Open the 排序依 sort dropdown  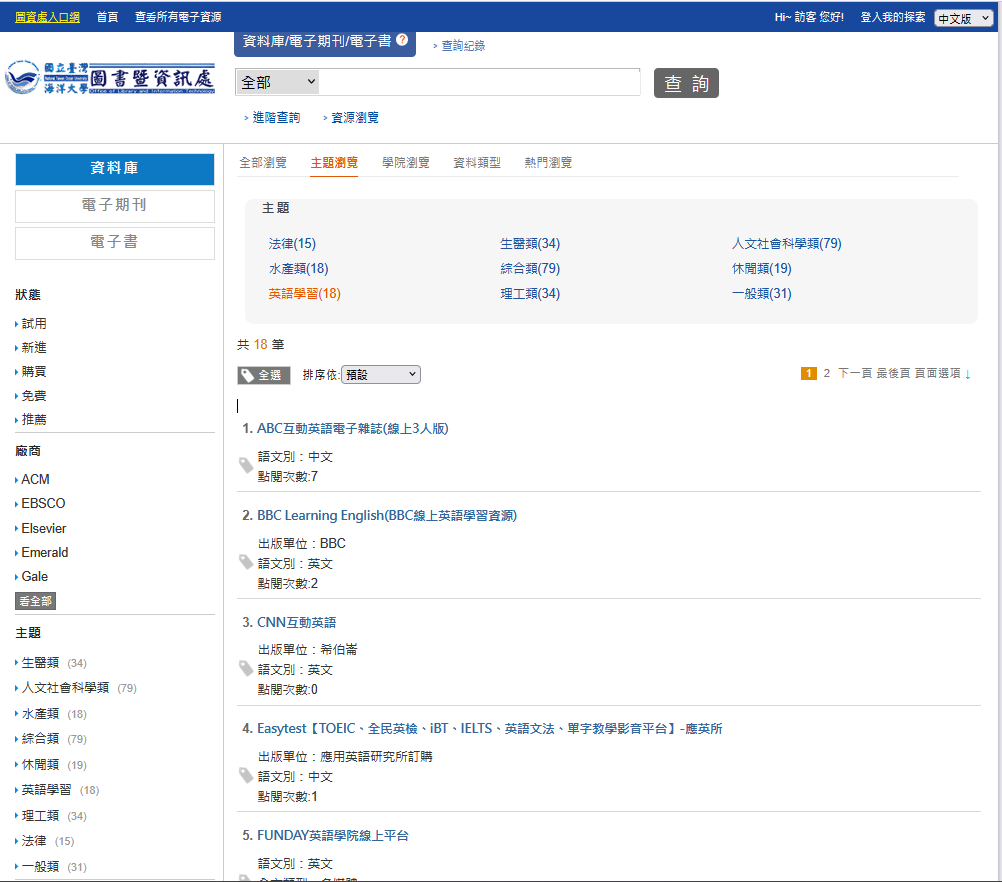tap(381, 375)
